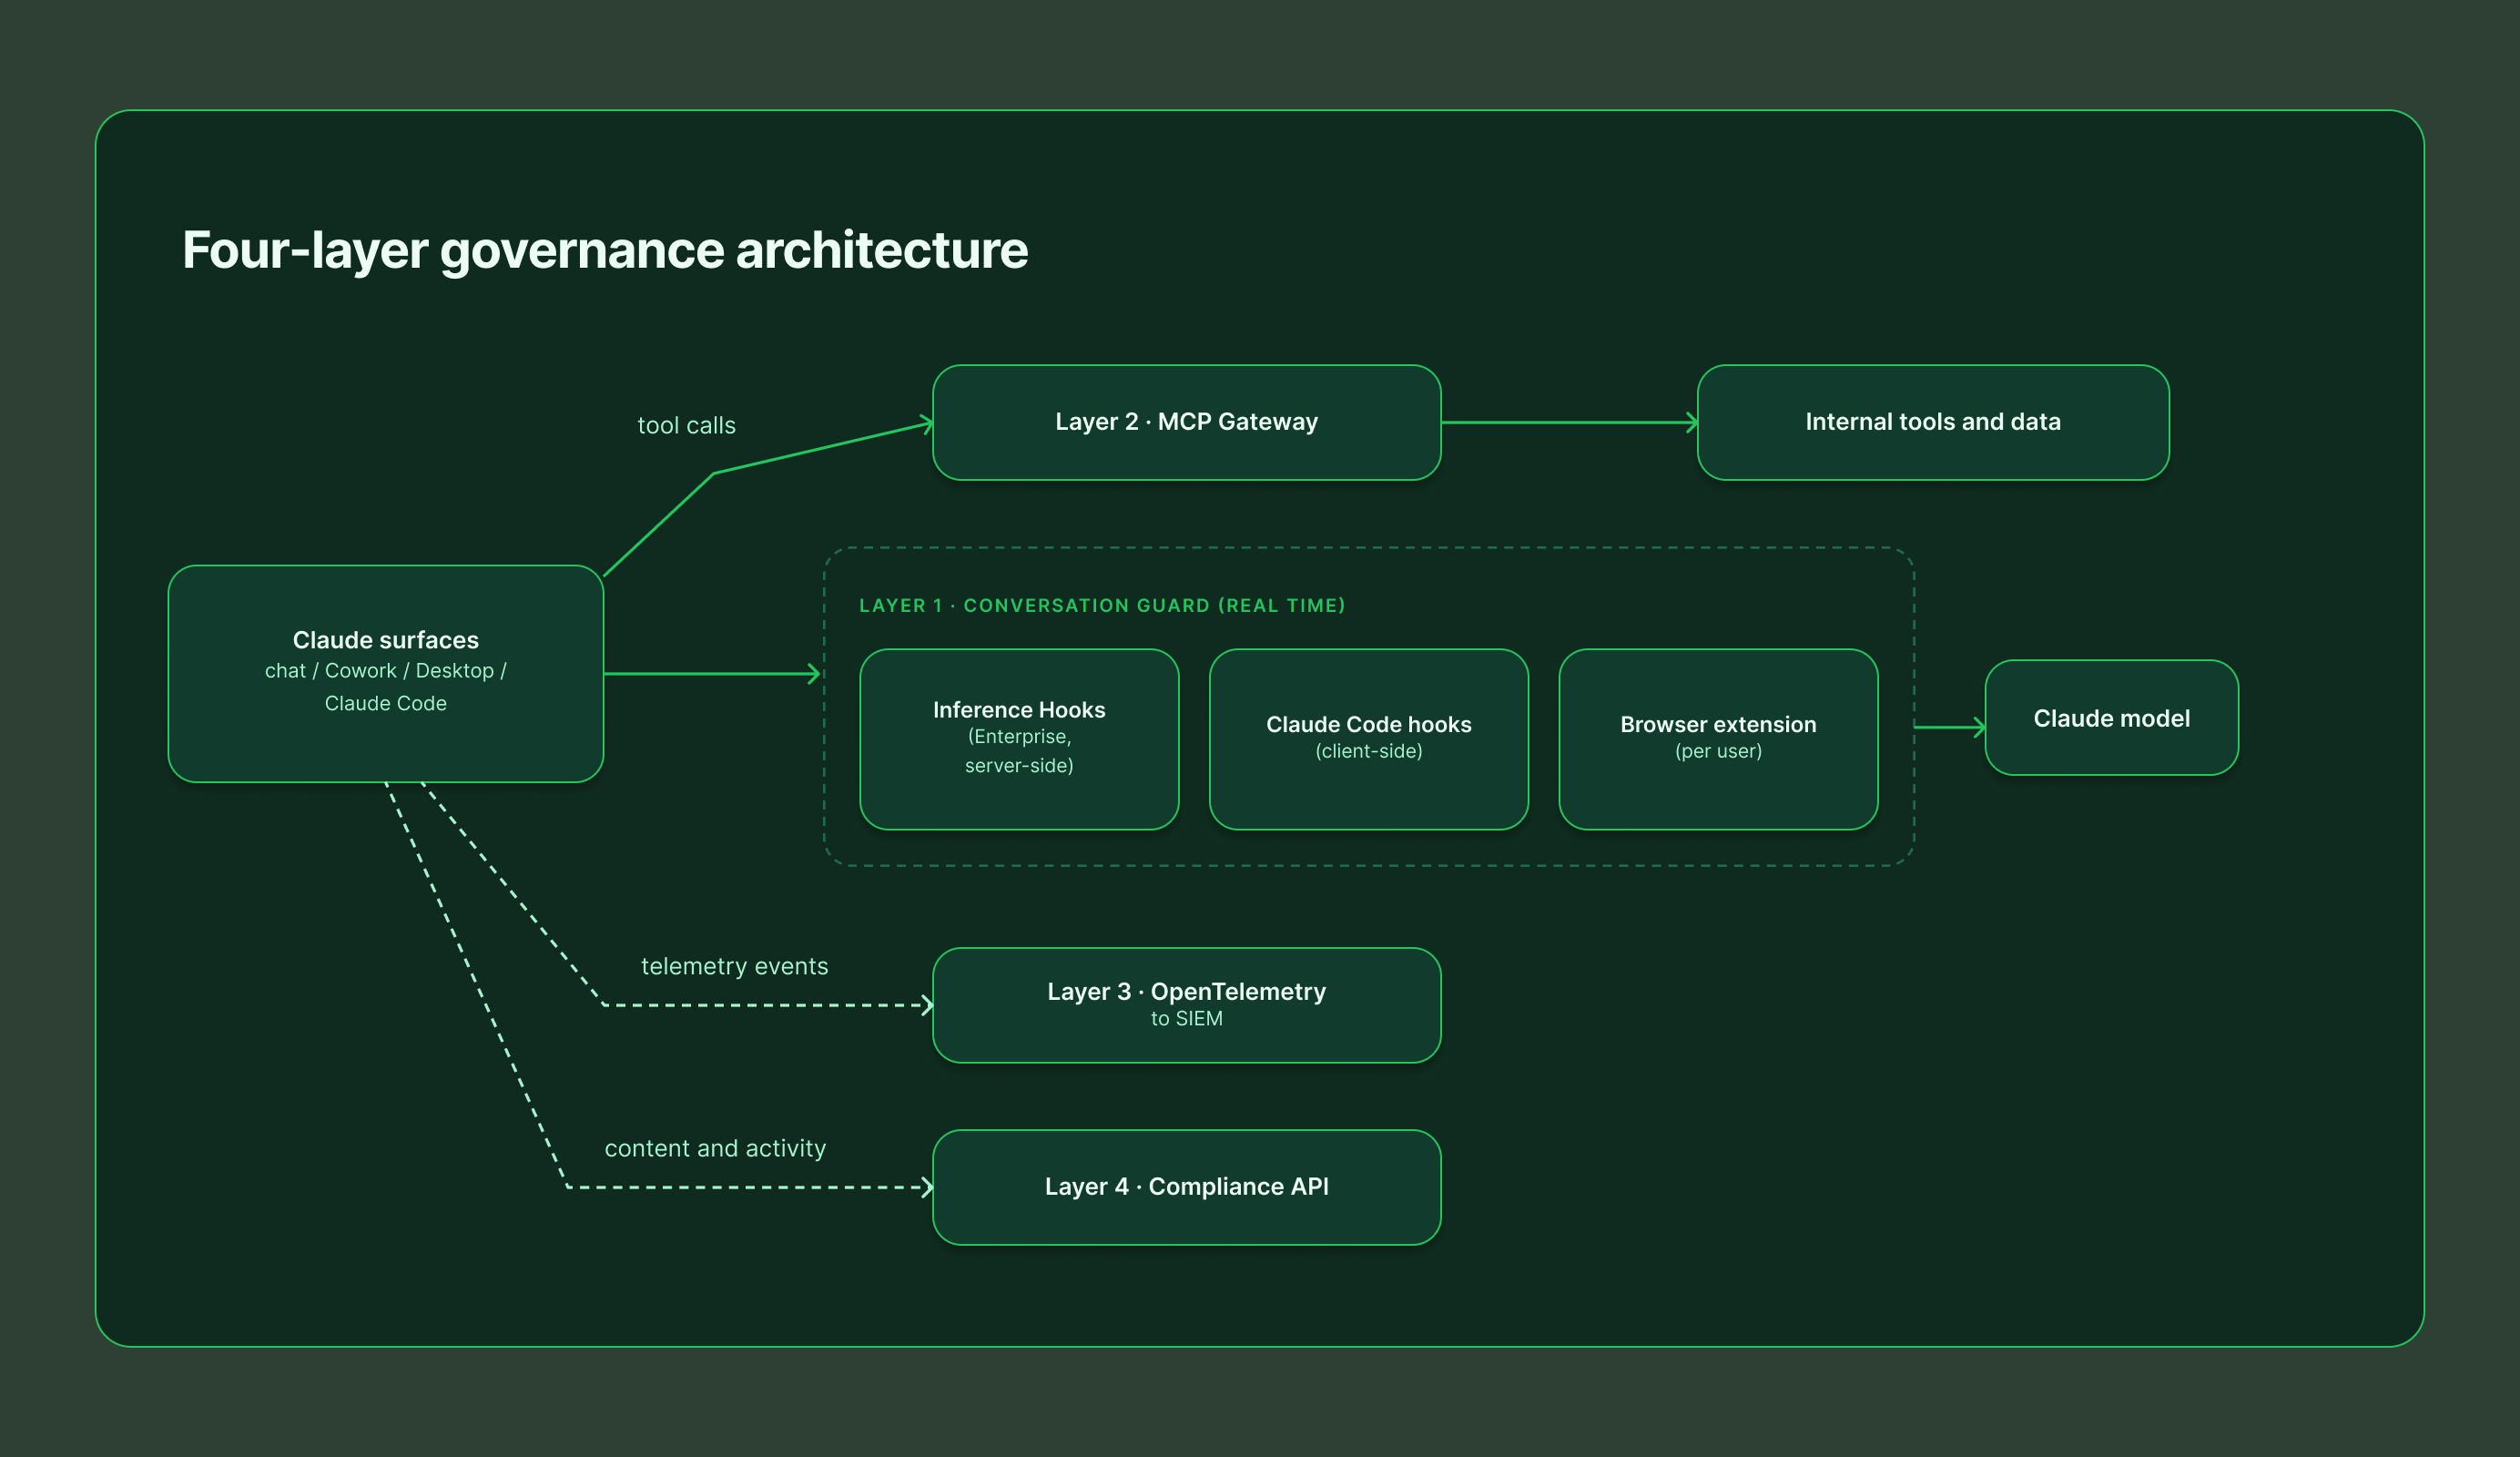Click the Browser extension box
Viewport: 2520px width, 1457px height.
click(x=1718, y=739)
